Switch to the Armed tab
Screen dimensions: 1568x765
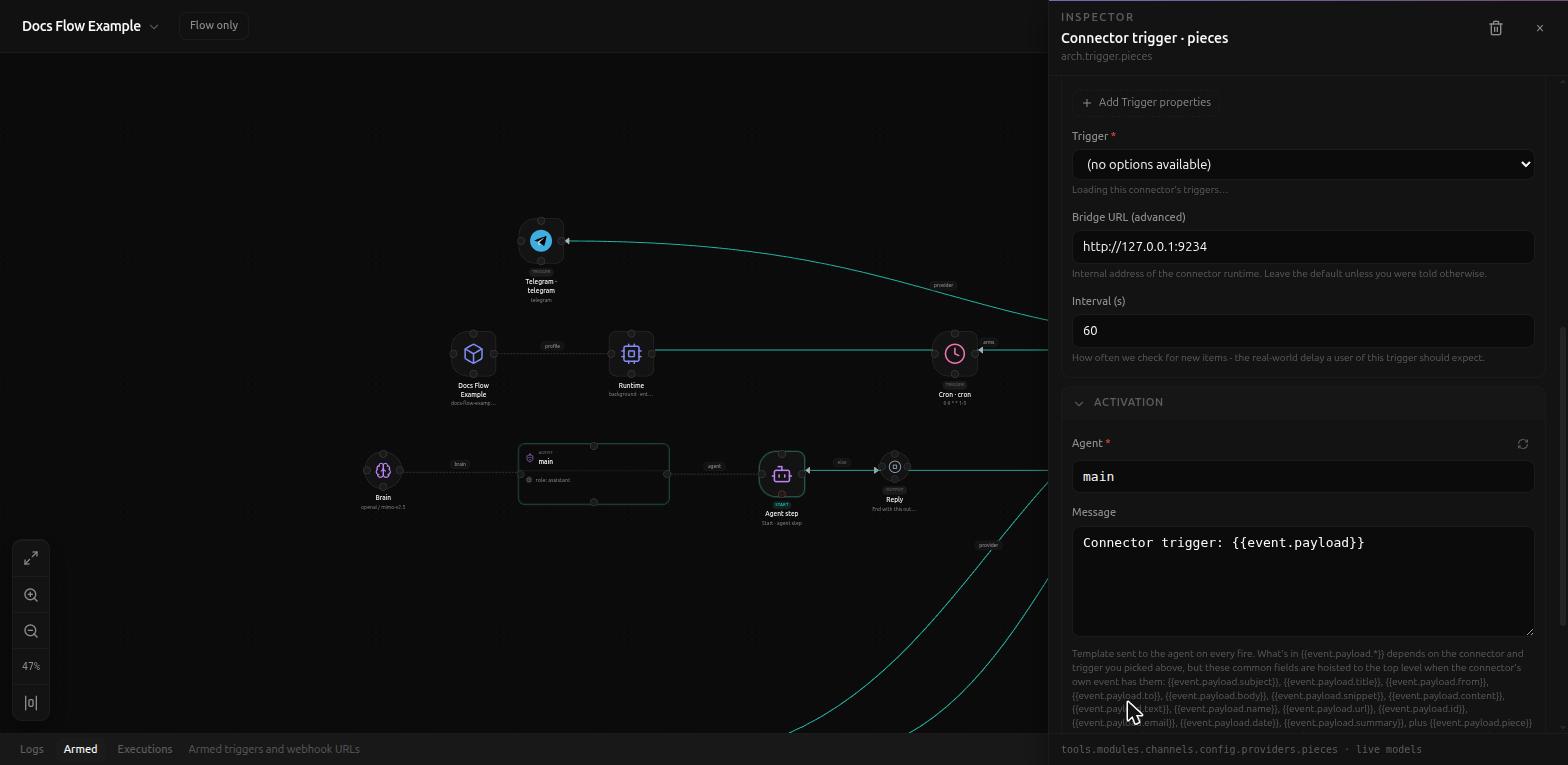81,749
